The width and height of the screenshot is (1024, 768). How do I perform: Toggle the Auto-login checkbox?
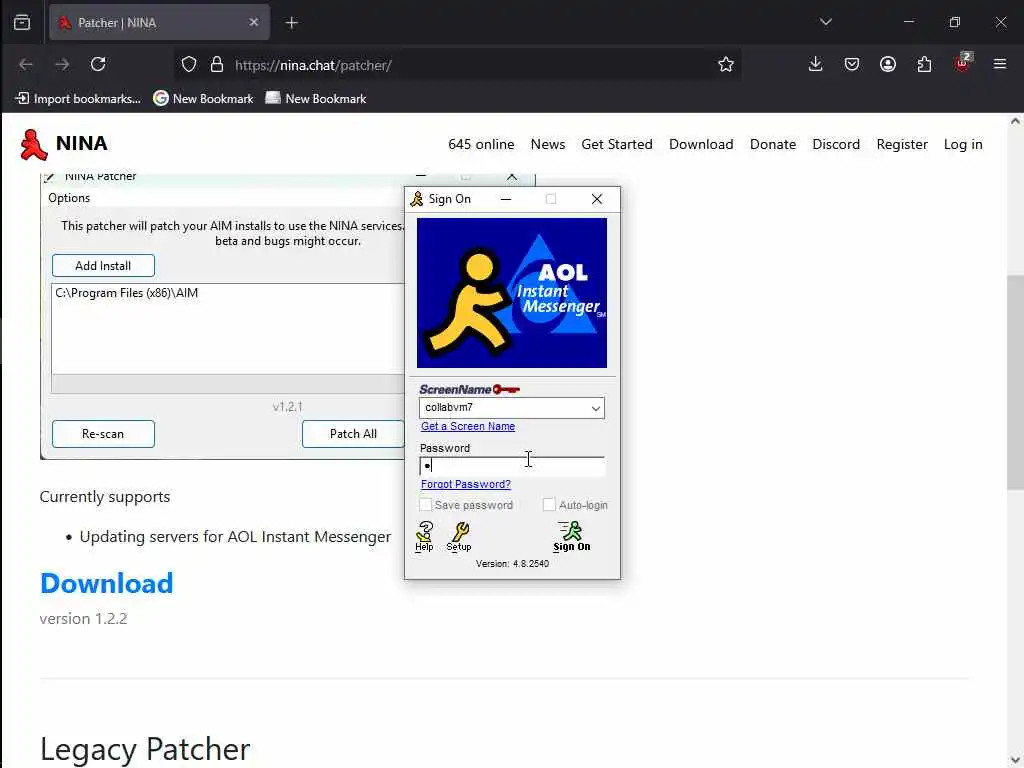click(x=549, y=505)
